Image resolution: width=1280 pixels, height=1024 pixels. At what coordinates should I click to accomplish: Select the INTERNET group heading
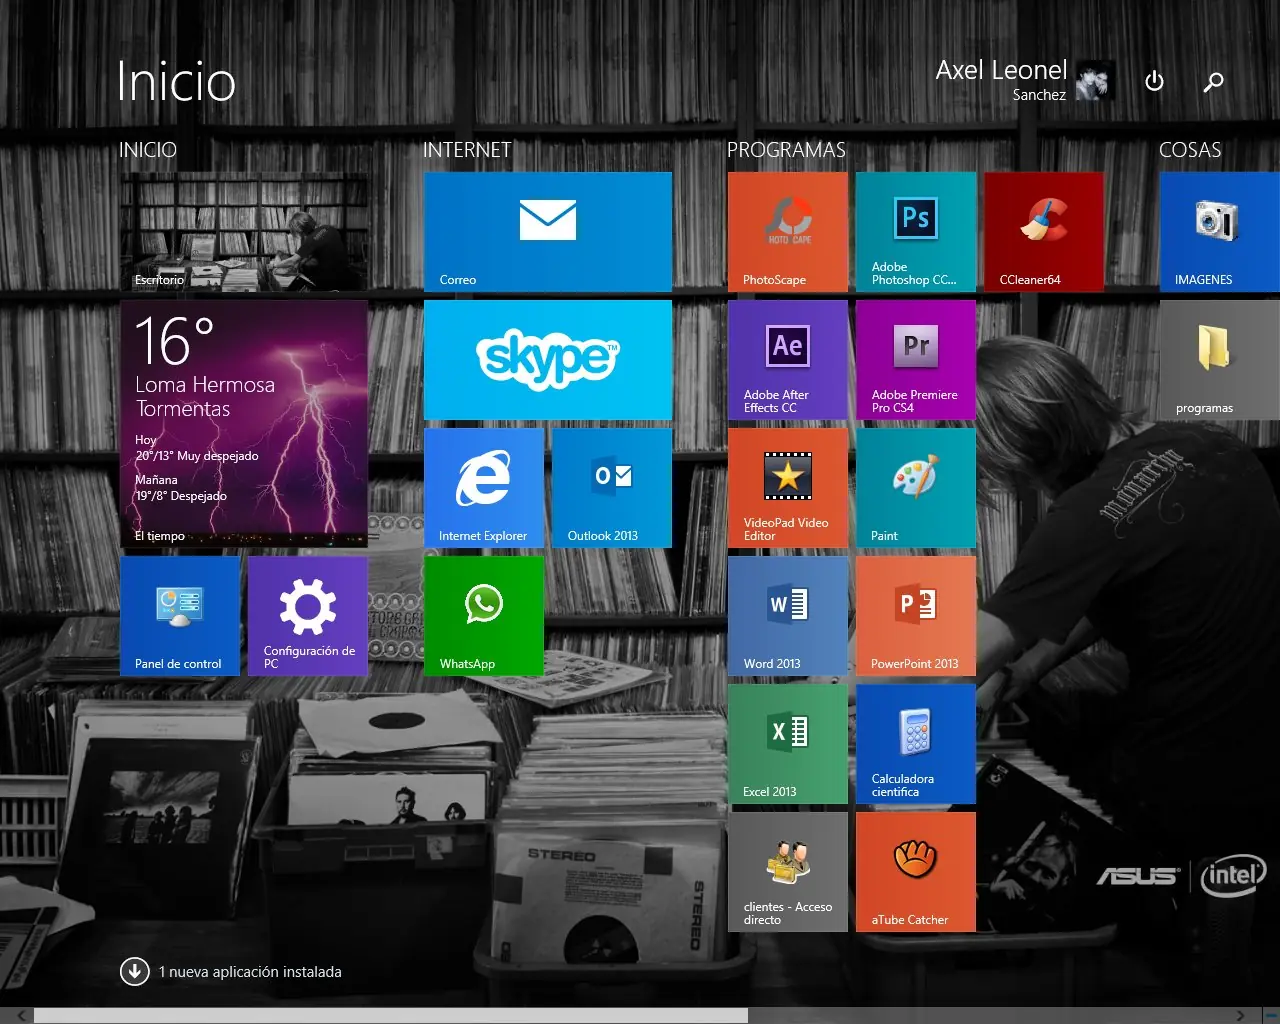click(x=467, y=150)
